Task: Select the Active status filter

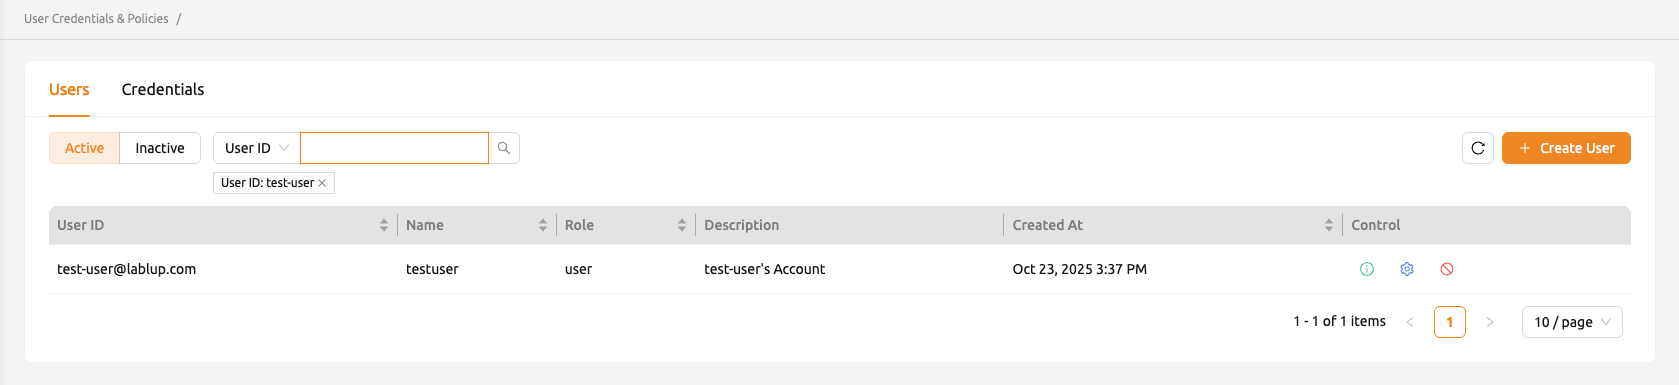Action: [x=84, y=148]
